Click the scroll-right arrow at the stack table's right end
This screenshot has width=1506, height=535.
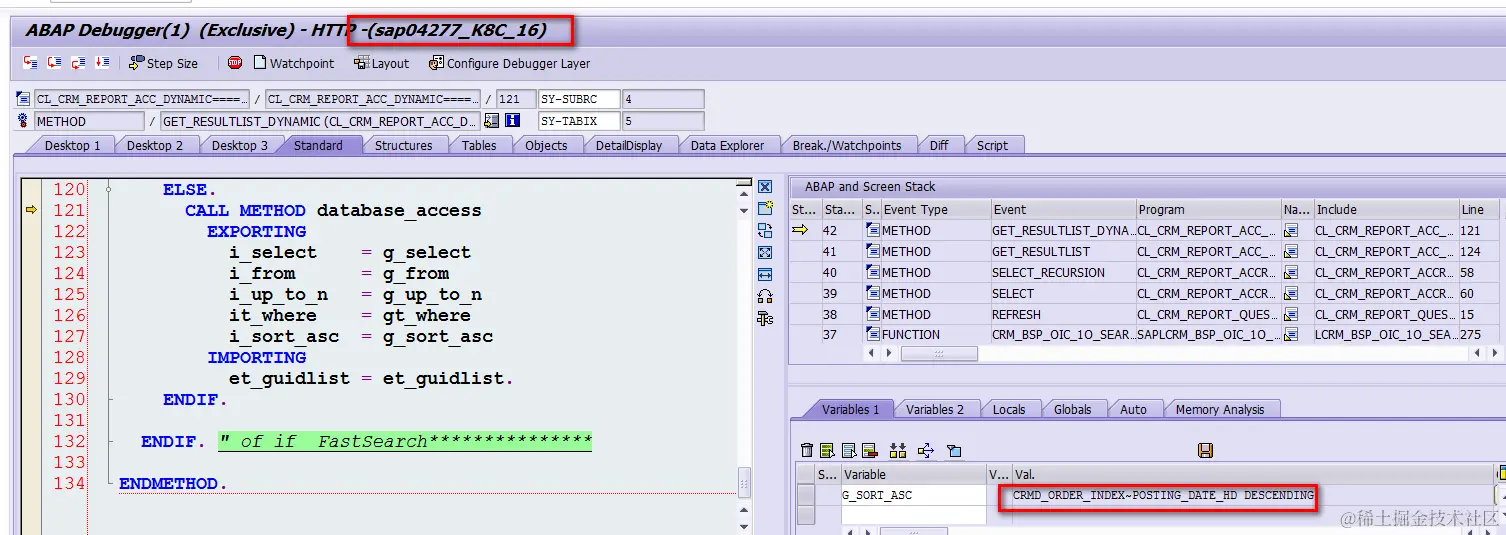pos(1496,354)
